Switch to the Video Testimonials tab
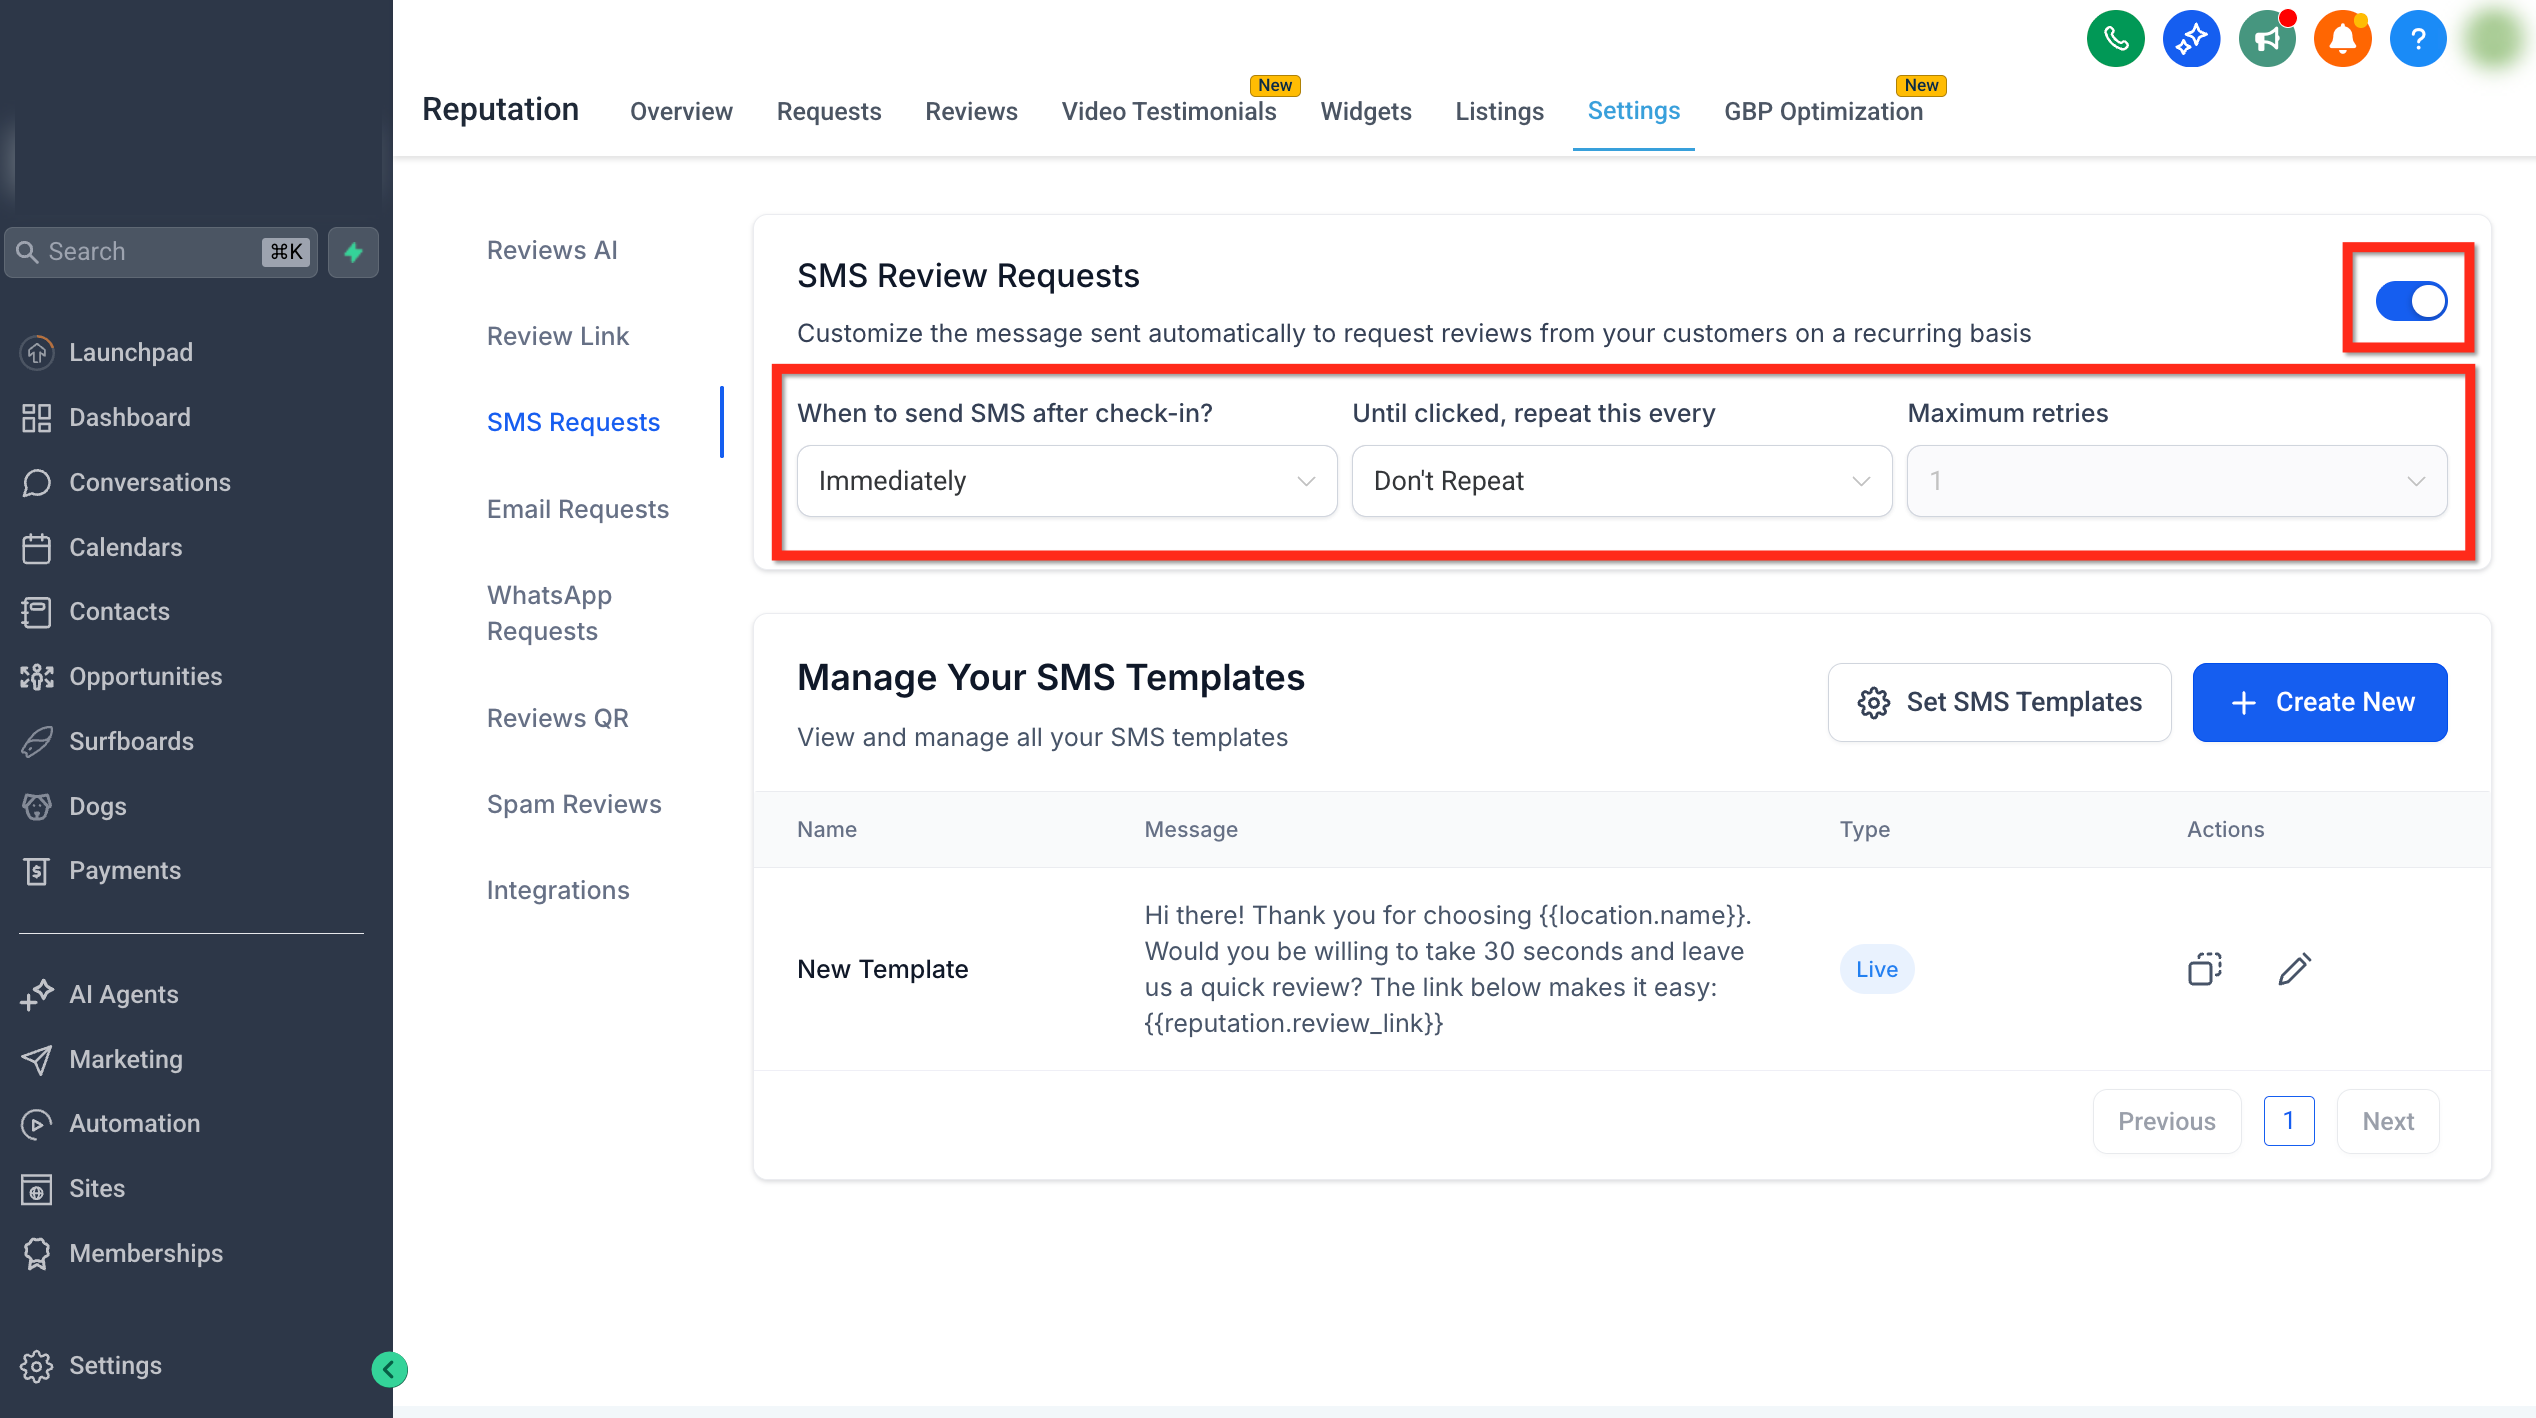 click(x=1168, y=111)
